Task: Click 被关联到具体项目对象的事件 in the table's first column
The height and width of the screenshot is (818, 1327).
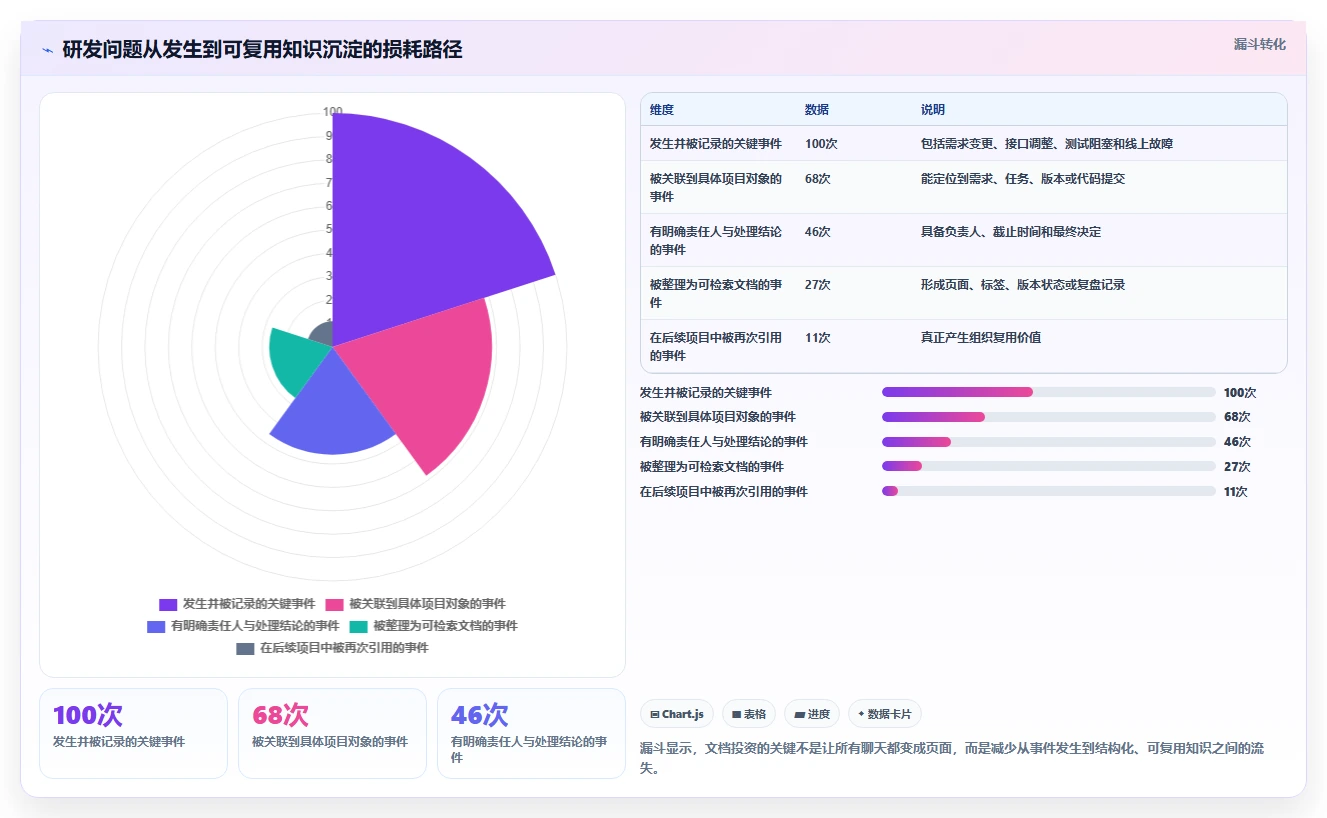Action: pos(716,188)
